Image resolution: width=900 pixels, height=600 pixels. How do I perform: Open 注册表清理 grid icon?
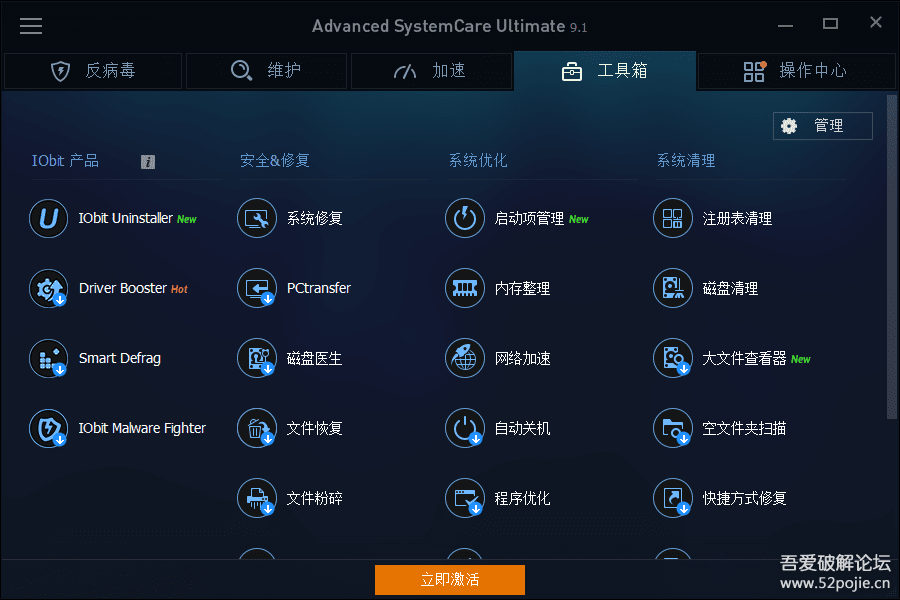pos(673,218)
